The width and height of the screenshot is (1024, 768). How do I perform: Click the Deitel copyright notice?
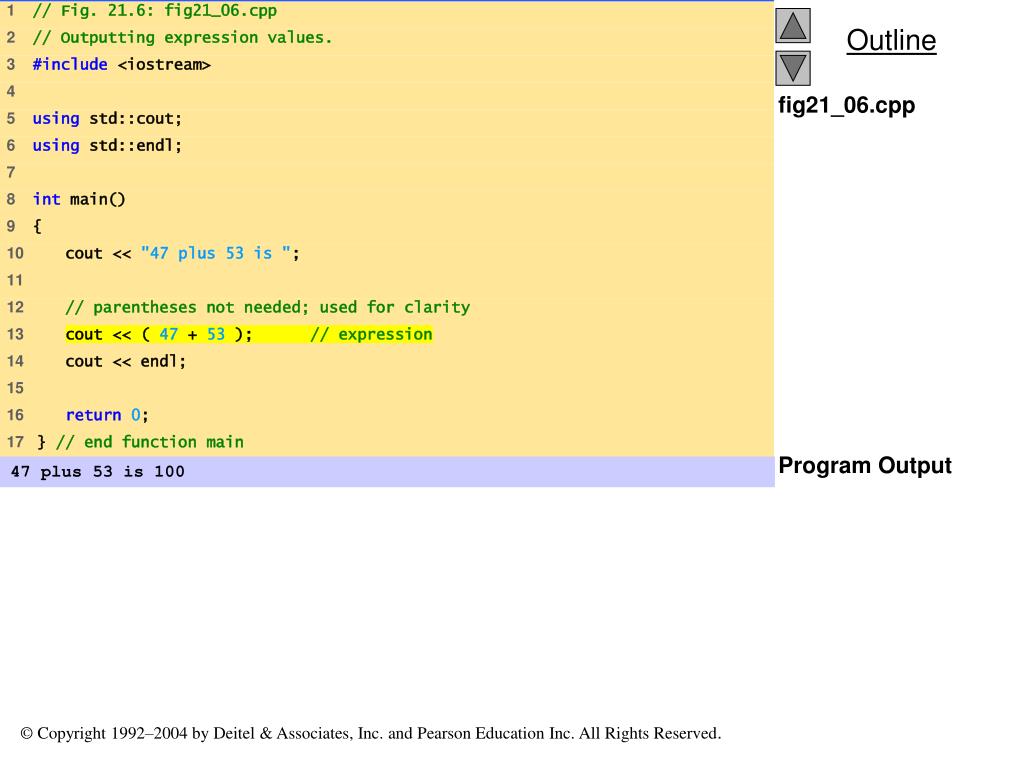[371, 733]
